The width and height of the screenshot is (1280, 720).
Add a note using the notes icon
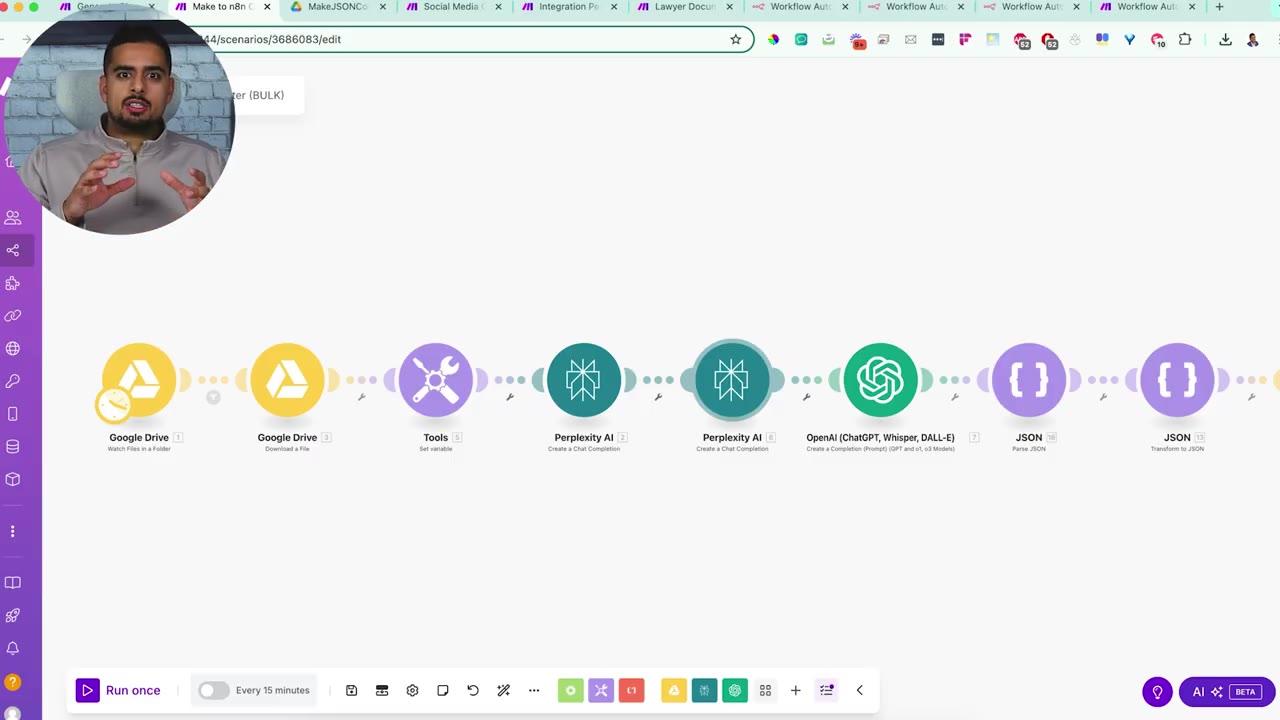[x=443, y=690]
